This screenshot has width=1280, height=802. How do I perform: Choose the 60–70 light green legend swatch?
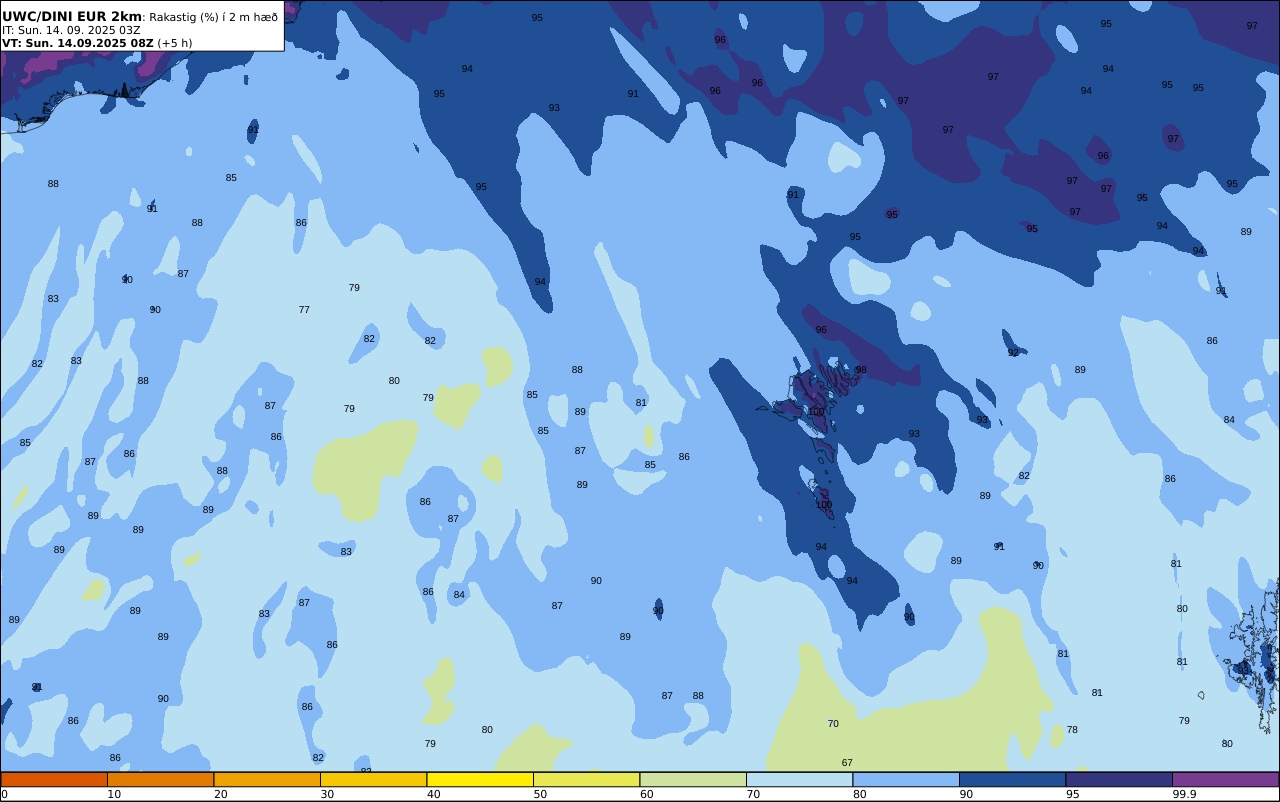[x=693, y=779]
